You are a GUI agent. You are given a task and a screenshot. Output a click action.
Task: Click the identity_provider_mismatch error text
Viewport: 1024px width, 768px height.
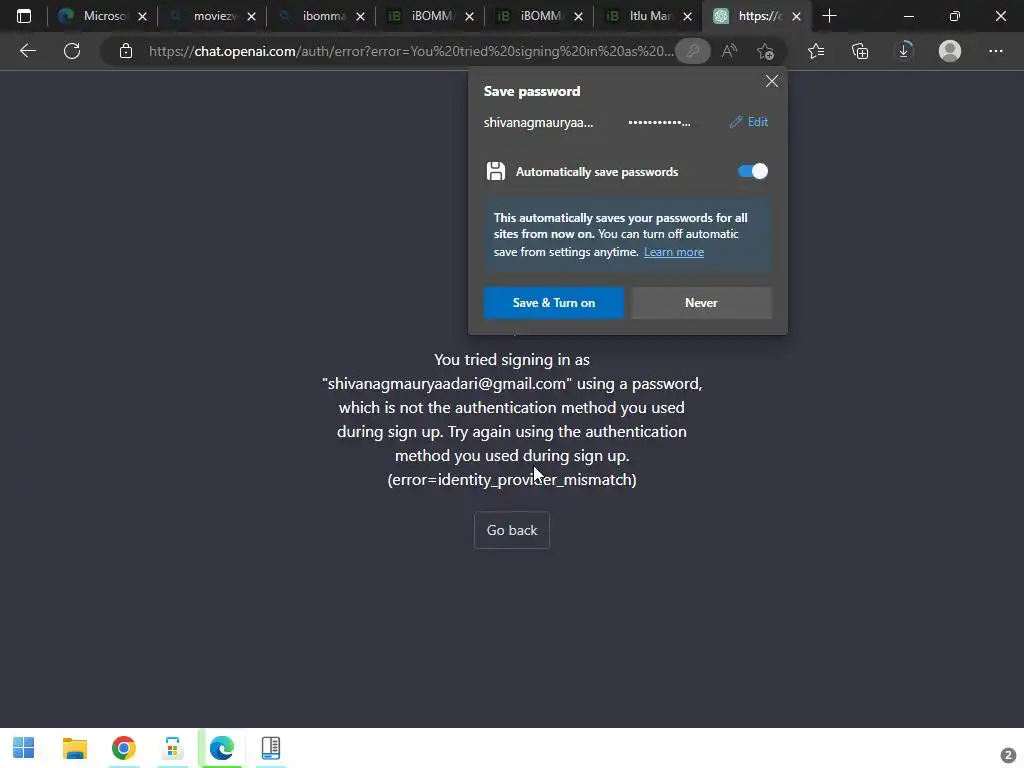pyautogui.click(x=512, y=480)
